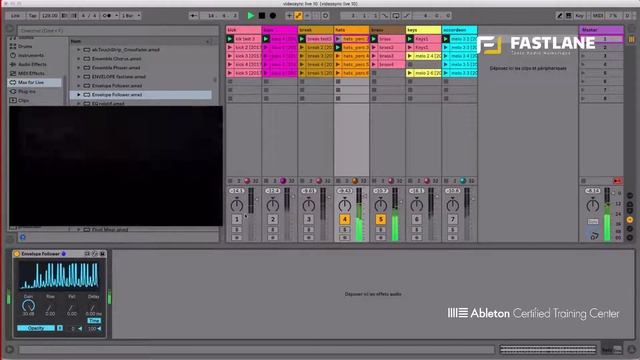The image size is (640, 360).
Task: Click the browser search field
Action: pos(118,31)
